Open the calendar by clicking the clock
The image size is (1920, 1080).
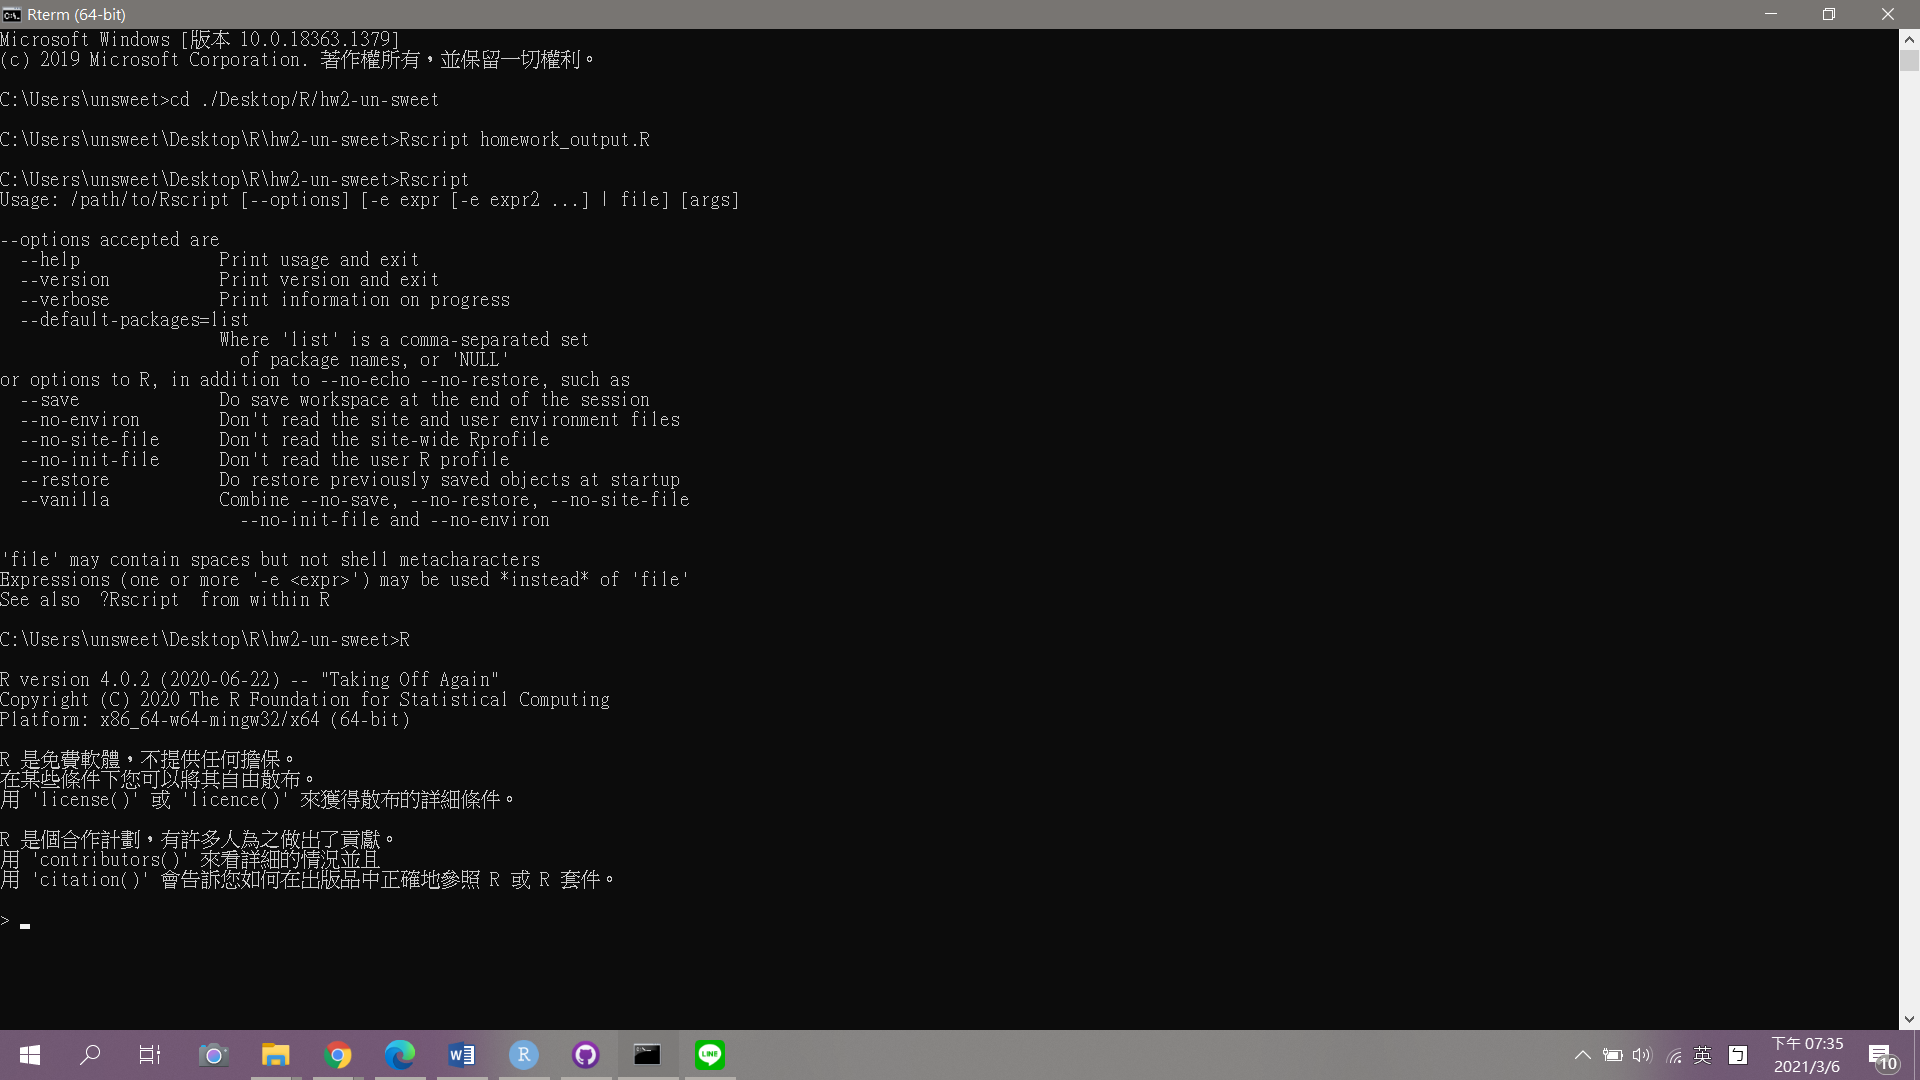click(x=1810, y=1055)
